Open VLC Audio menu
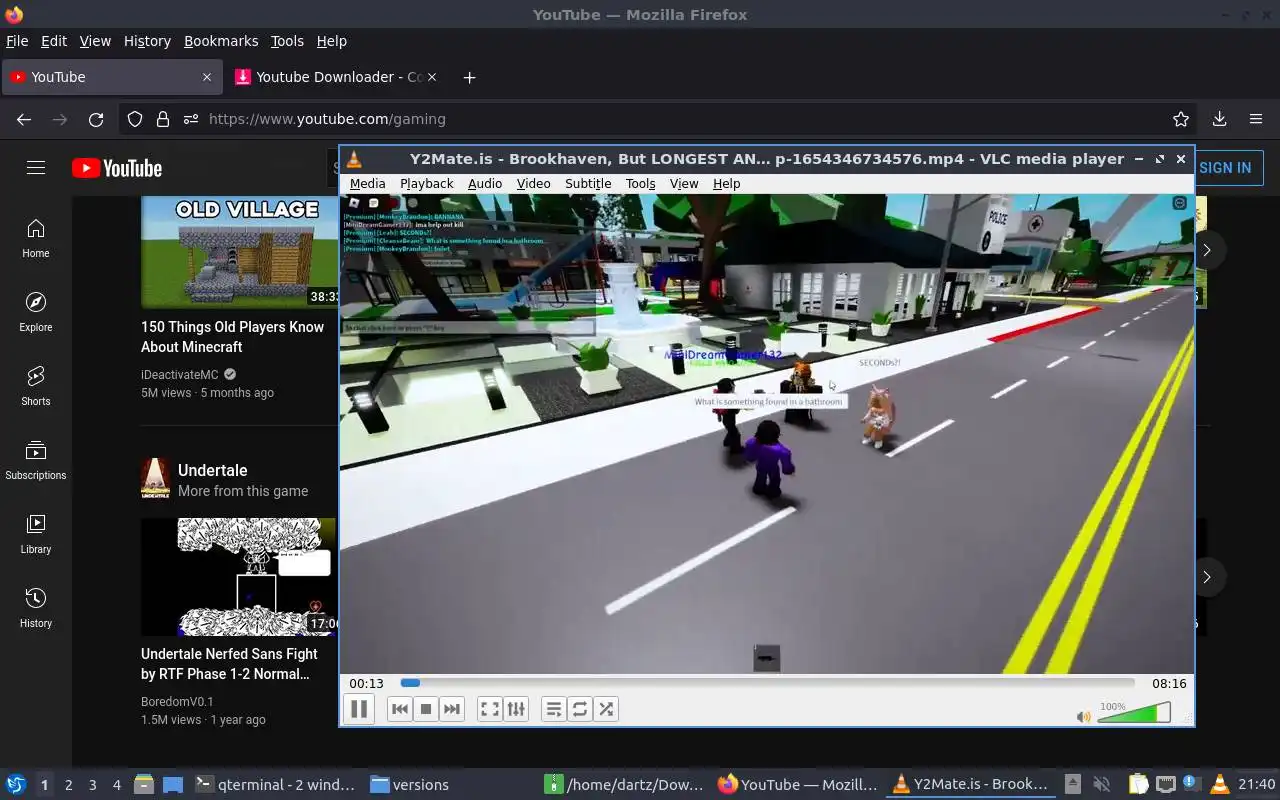 click(485, 183)
